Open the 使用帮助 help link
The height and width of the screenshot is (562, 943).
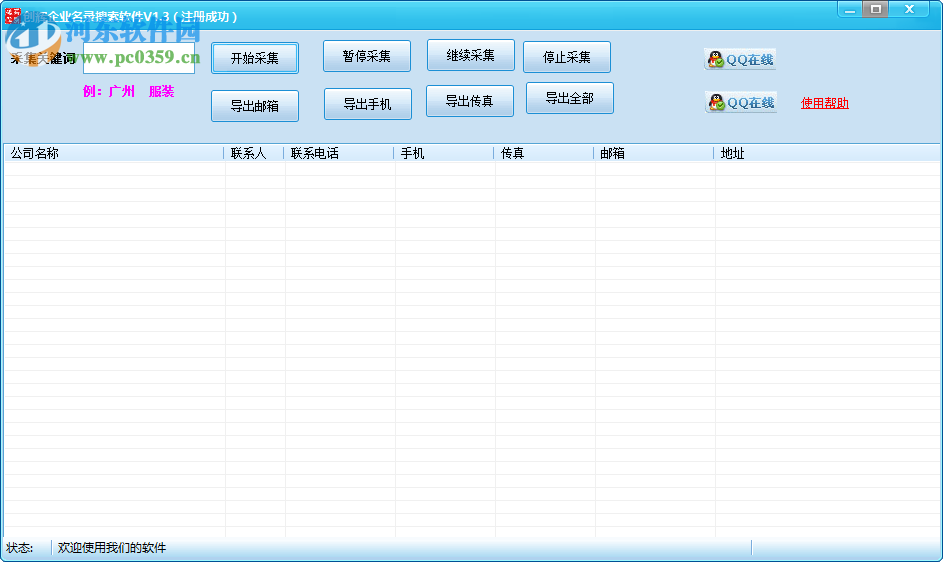825,103
